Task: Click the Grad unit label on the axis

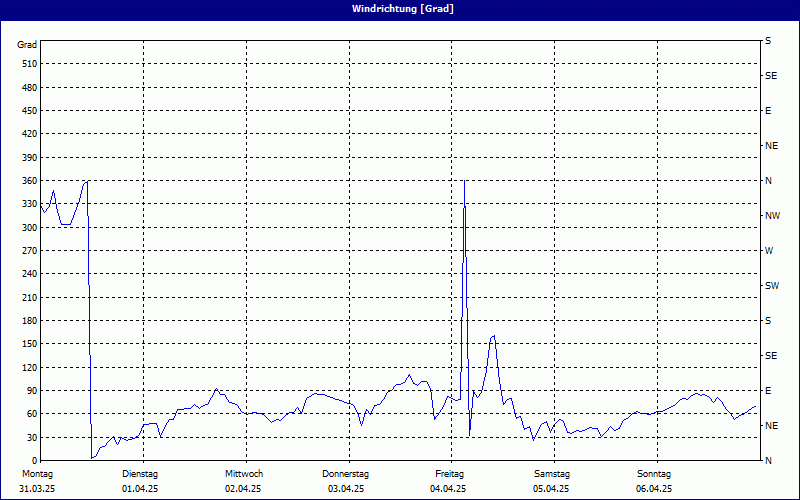Action: [x=27, y=45]
